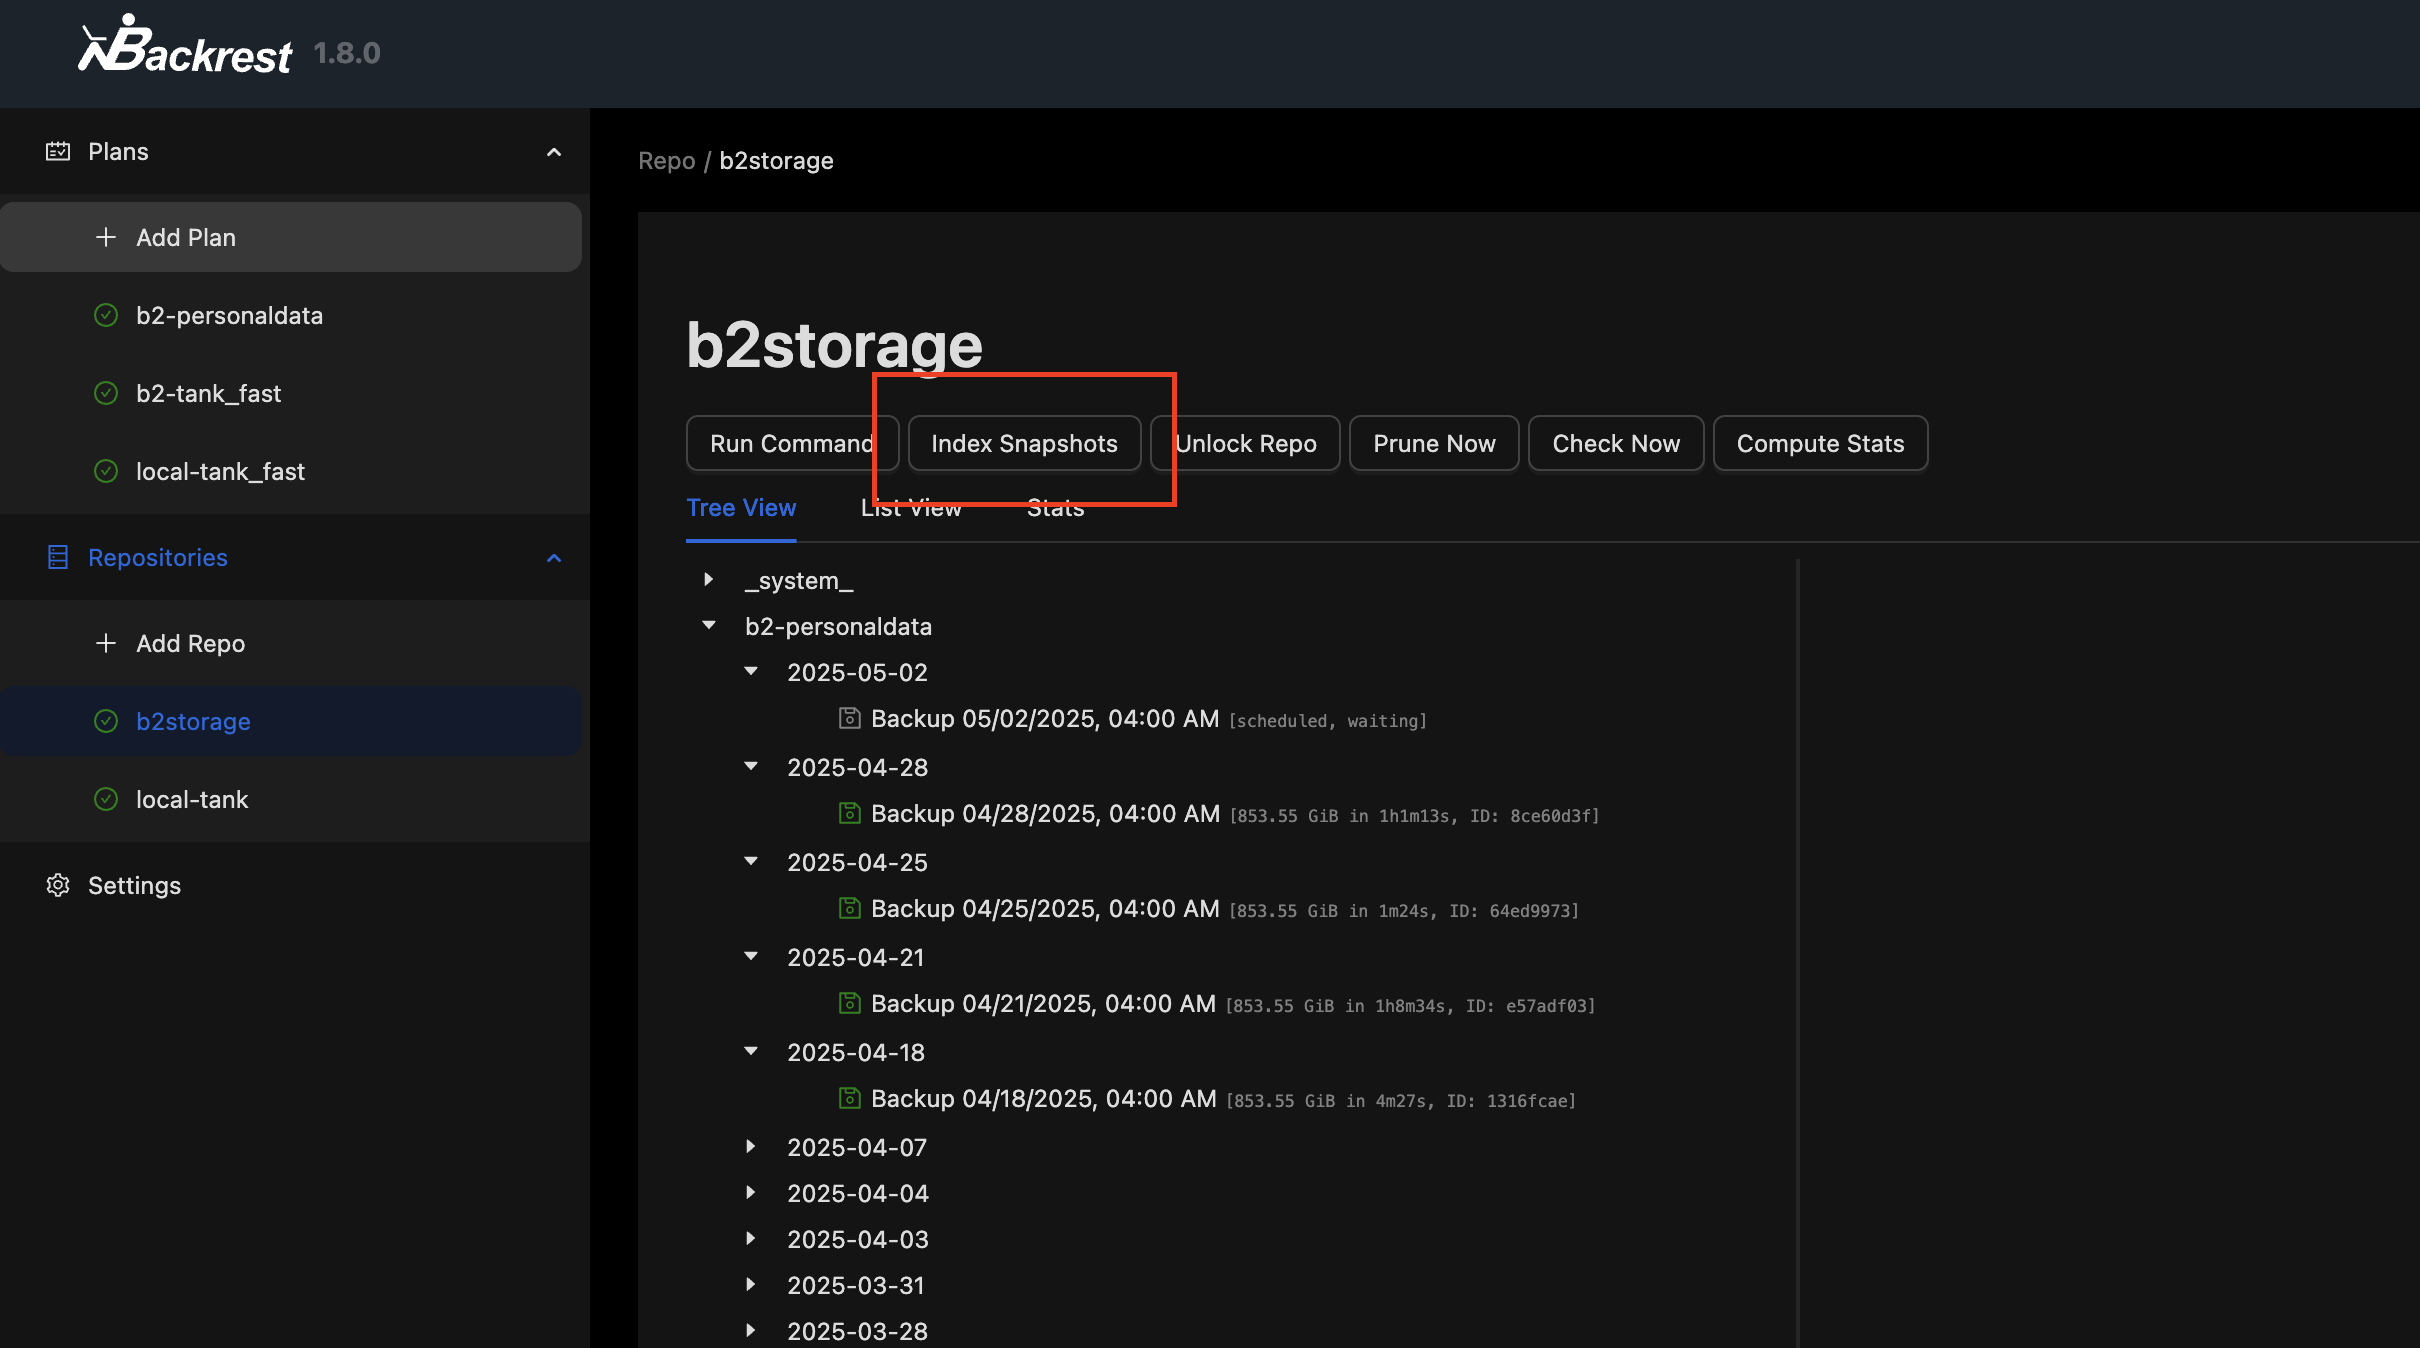Collapse the 2025-04-18 tree node
Viewport: 2420px width, 1348px height.
[x=751, y=1051]
